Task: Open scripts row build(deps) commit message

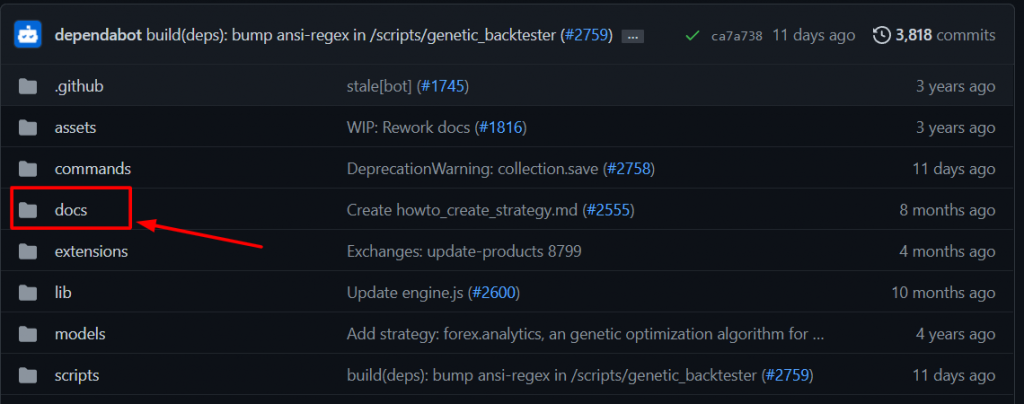Action: point(553,376)
